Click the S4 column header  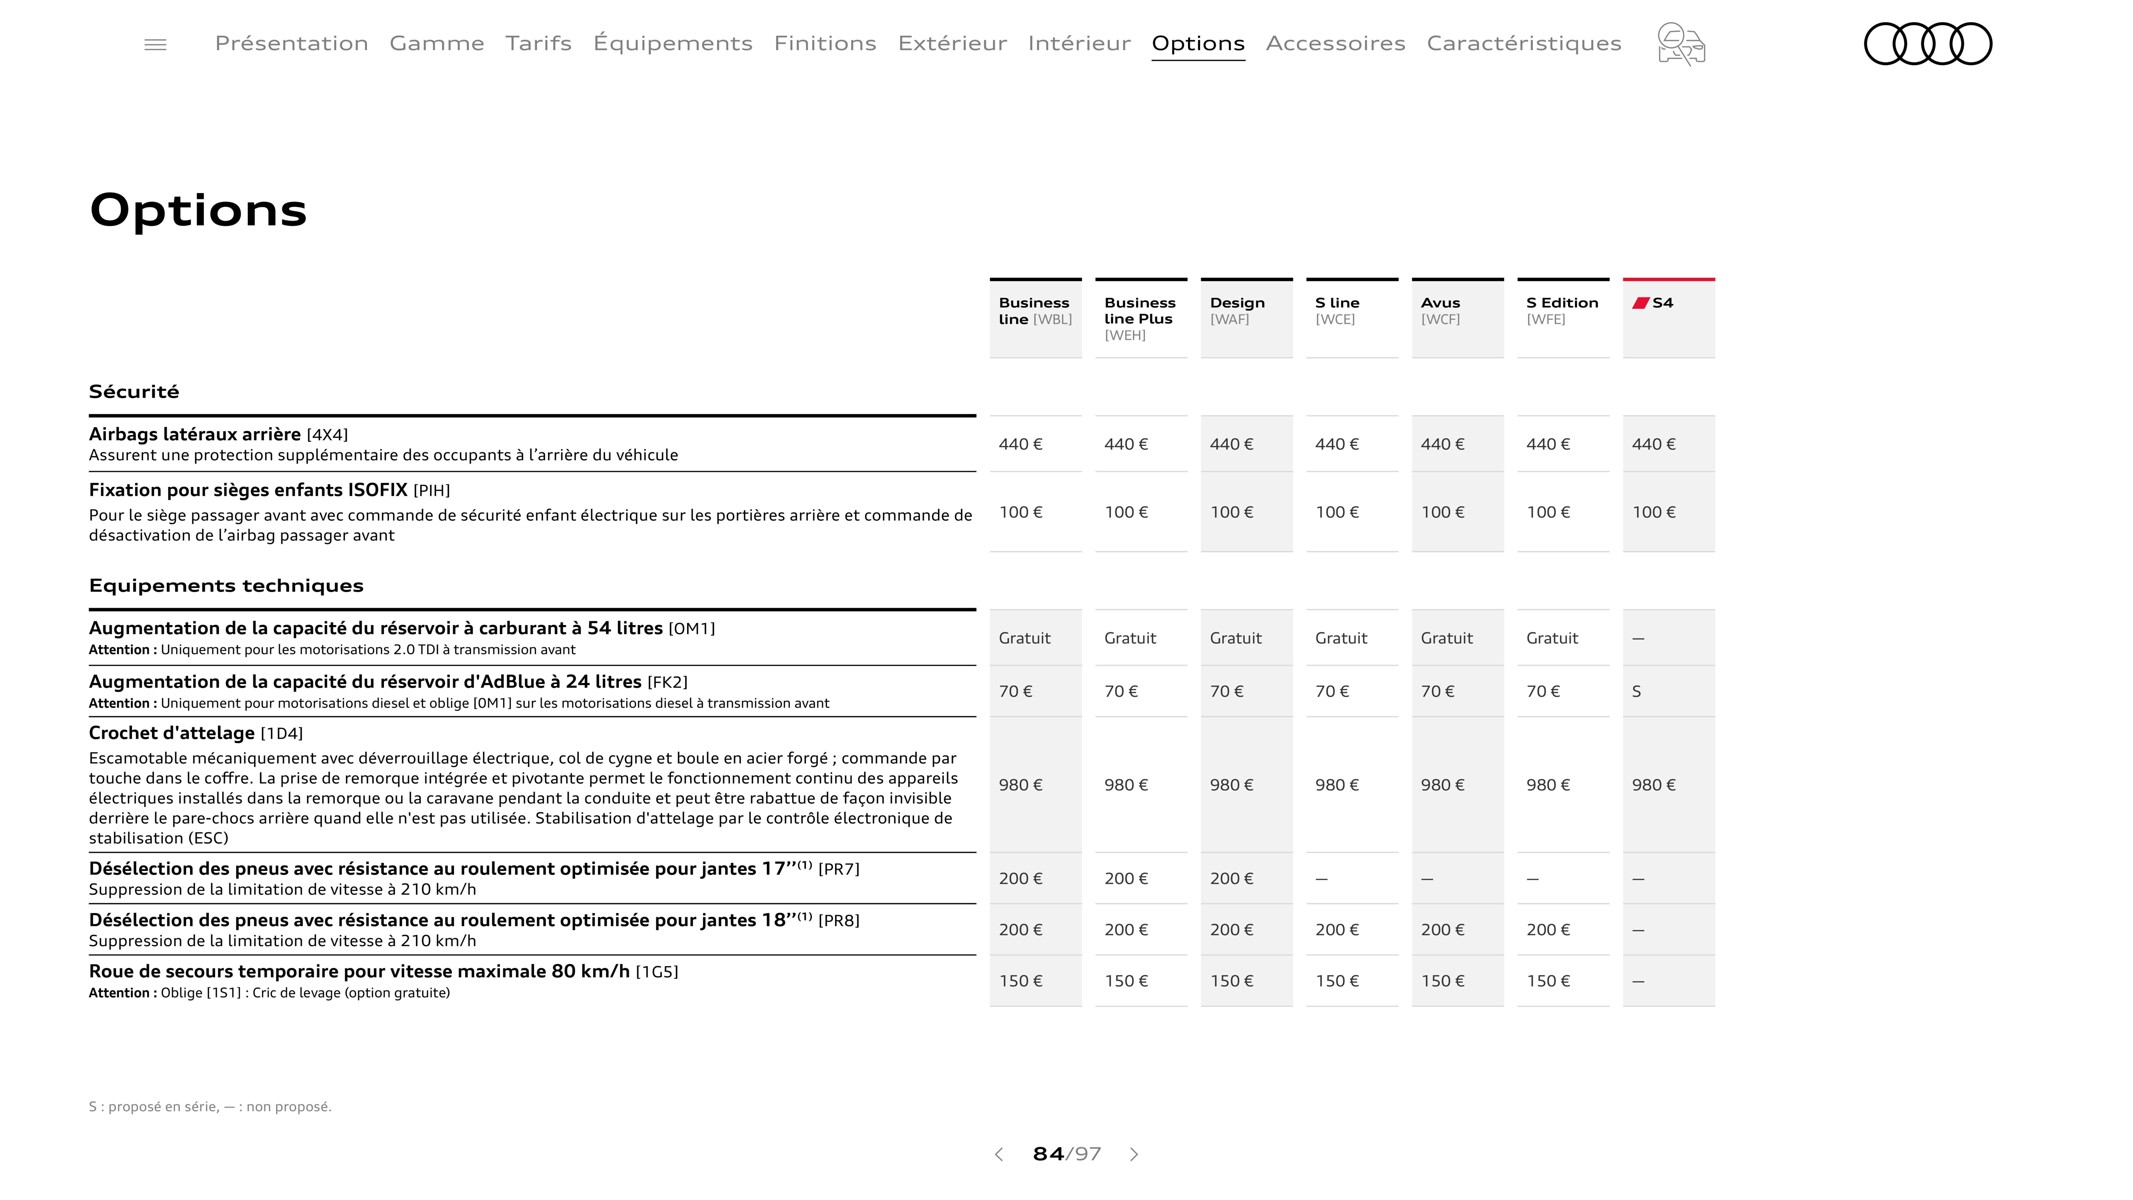click(1668, 318)
